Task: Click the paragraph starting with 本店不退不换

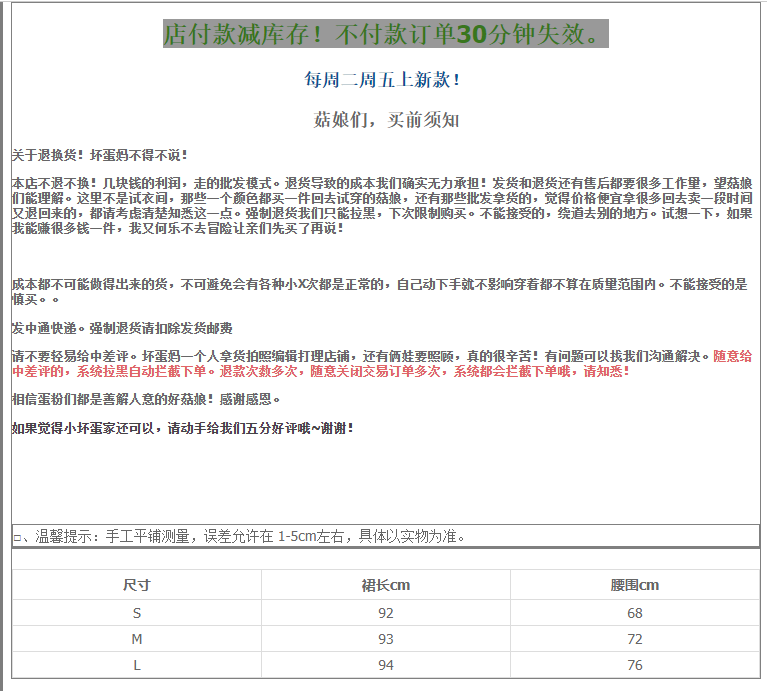Action: pos(380,206)
